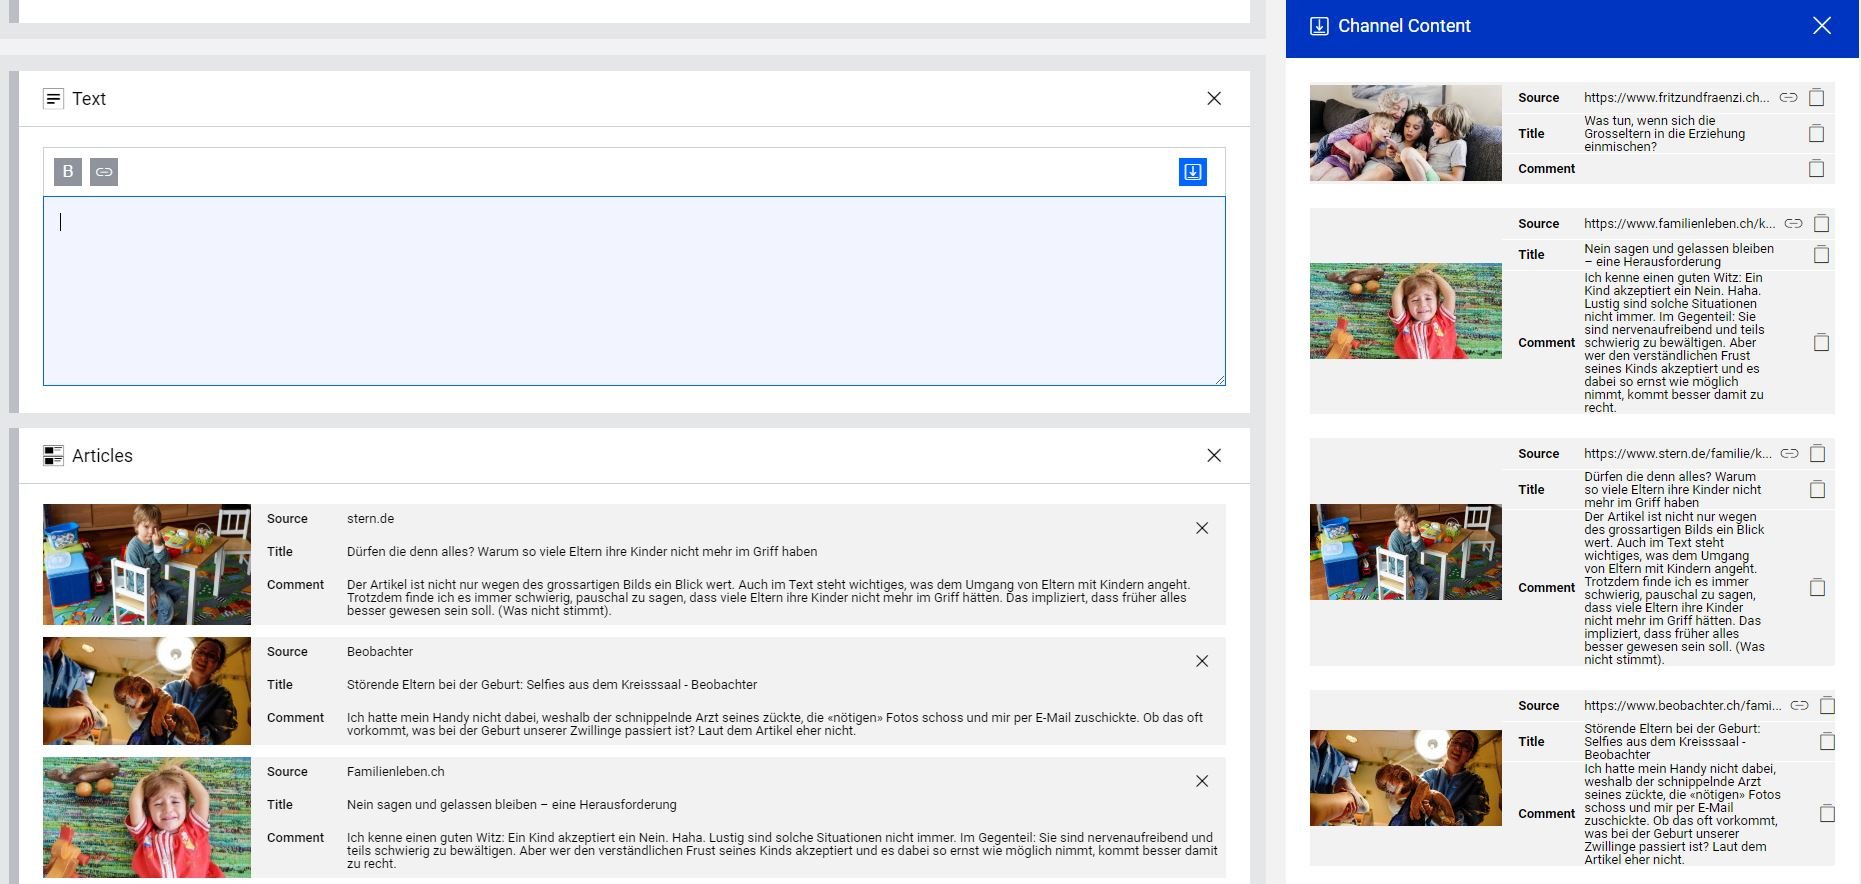Insert a link via the editor toolbar
1861x884 pixels.
coord(104,172)
